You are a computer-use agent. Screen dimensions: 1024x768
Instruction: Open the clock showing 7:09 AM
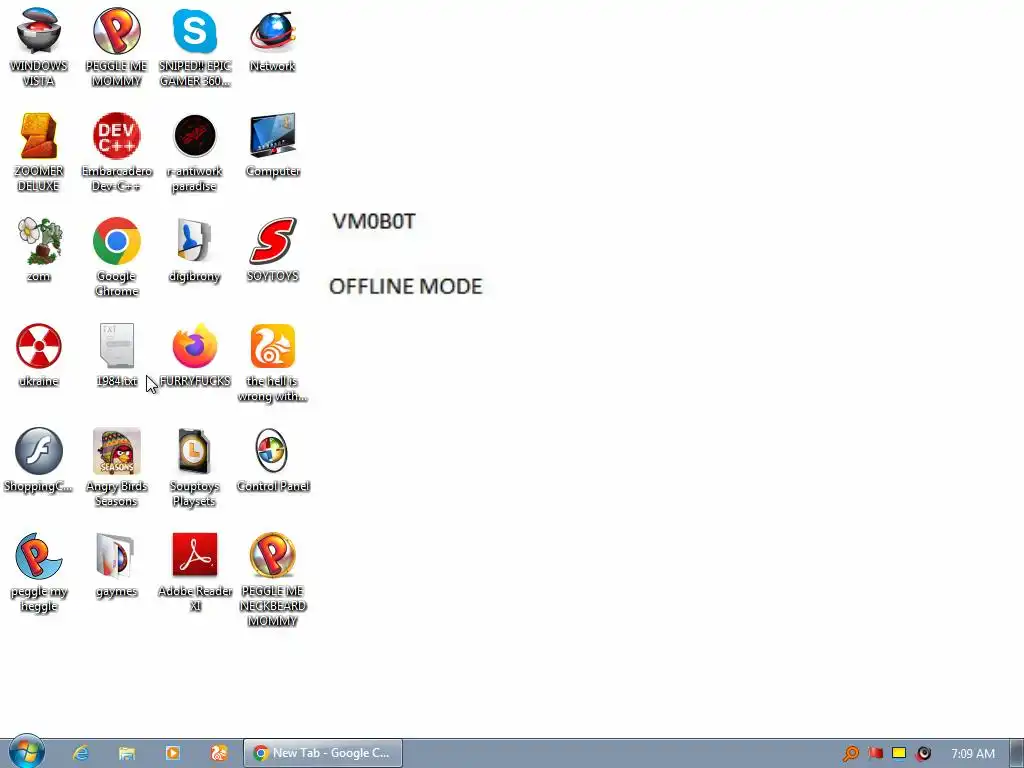click(973, 754)
